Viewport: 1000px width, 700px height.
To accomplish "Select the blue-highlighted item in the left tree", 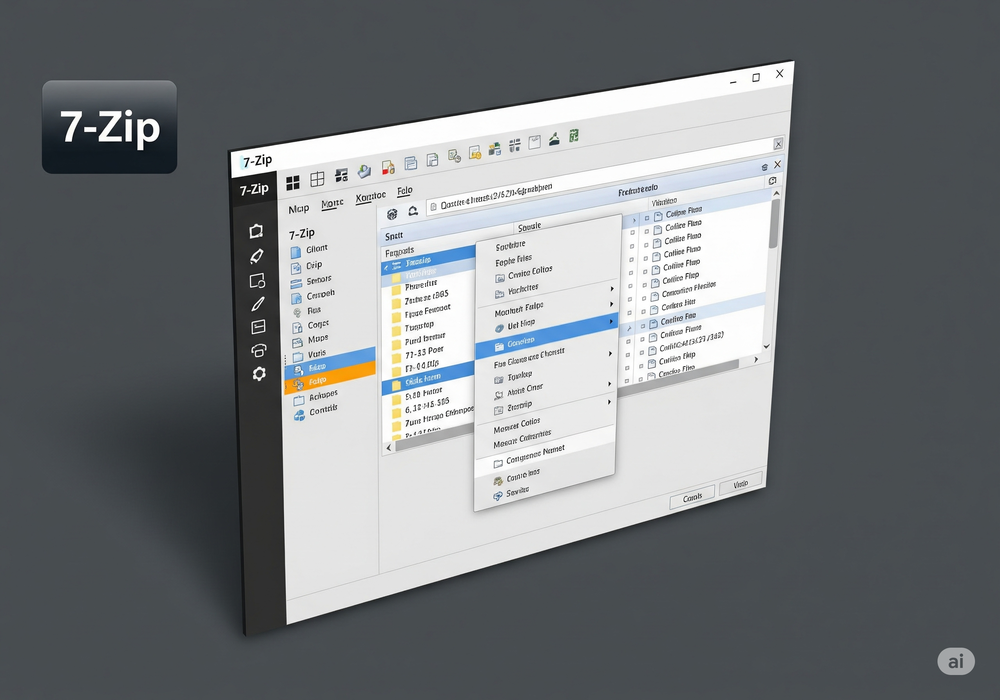I will coord(330,364).
